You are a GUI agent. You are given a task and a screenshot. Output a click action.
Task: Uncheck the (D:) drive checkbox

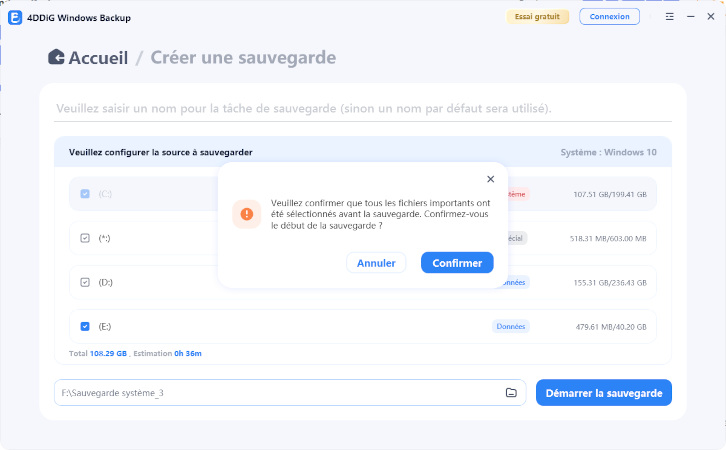pyautogui.click(x=85, y=282)
